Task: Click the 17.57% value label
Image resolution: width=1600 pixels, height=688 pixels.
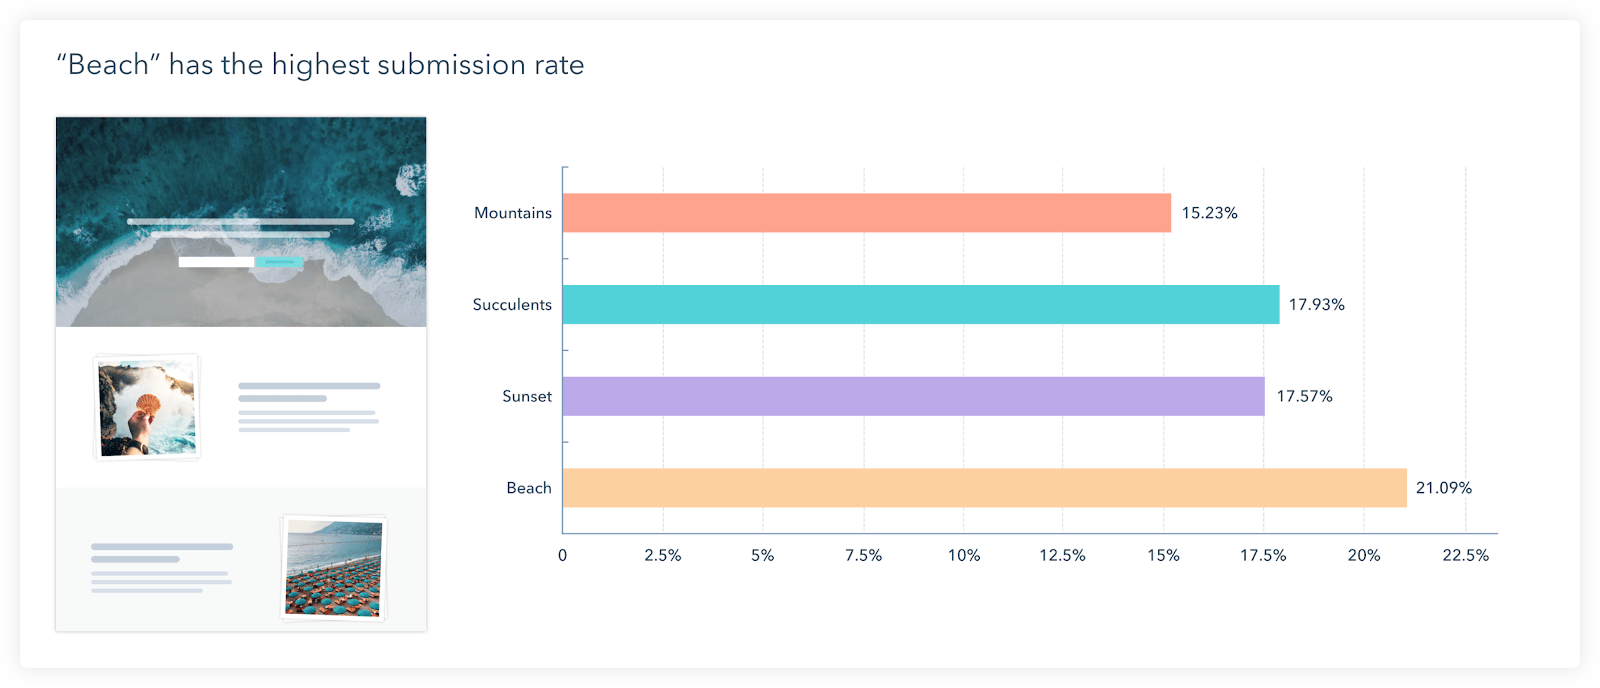Action: point(1304,396)
